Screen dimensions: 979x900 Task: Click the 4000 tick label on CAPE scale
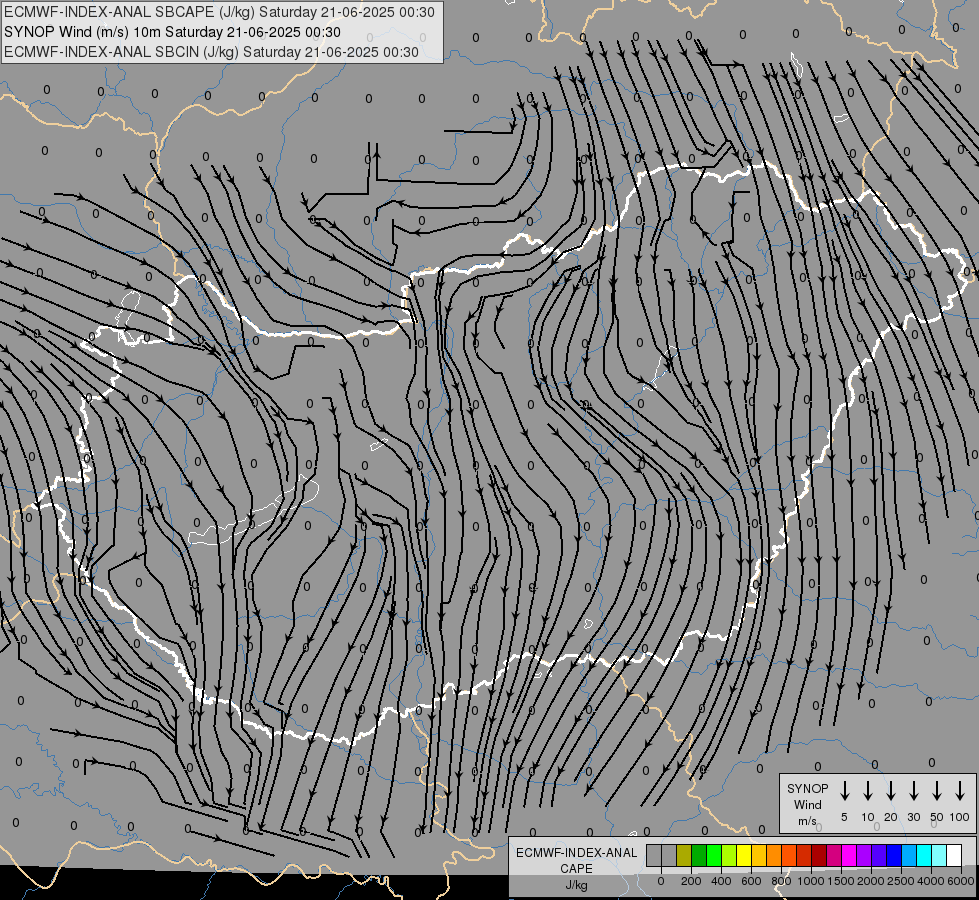(x=931, y=881)
